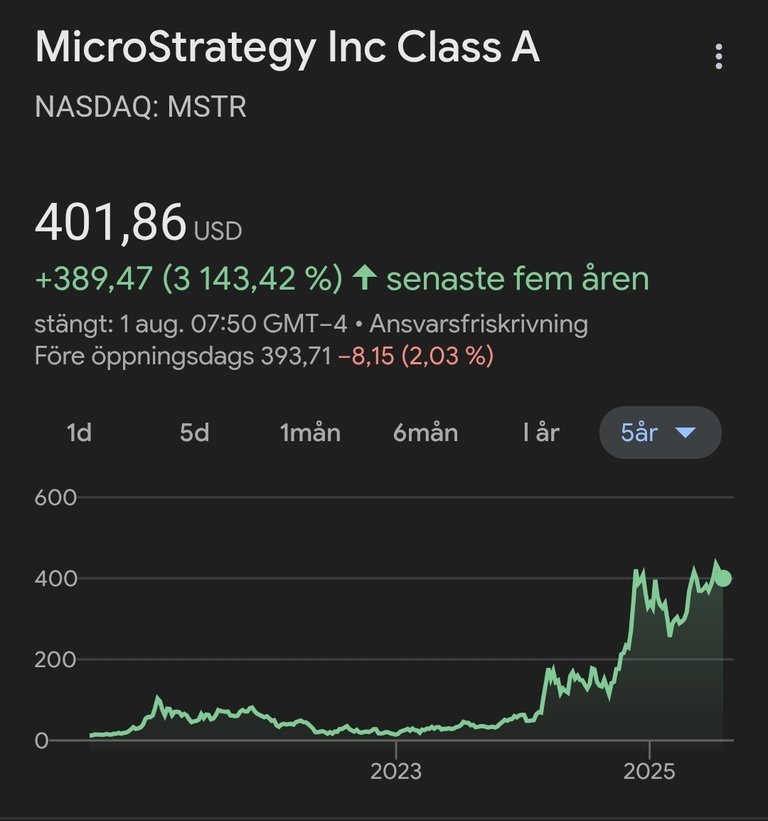Click the NASDAQ: MSTR ticker label
The image size is (768, 821).
click(x=140, y=107)
